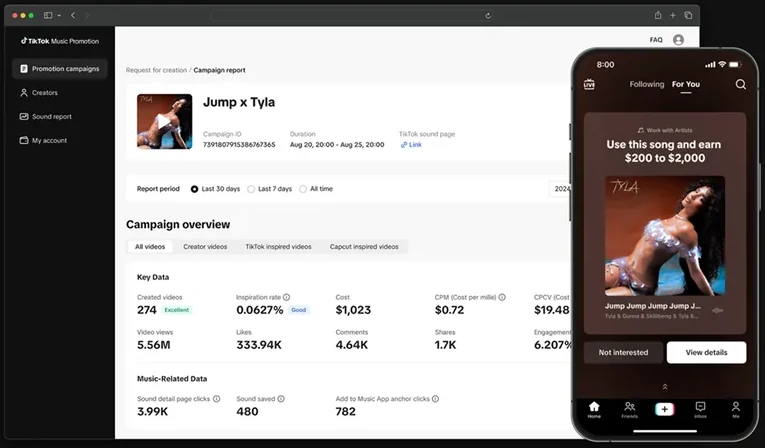Reload the page with the refresh icon
Viewport: 765px width, 448px height.
[x=488, y=16]
